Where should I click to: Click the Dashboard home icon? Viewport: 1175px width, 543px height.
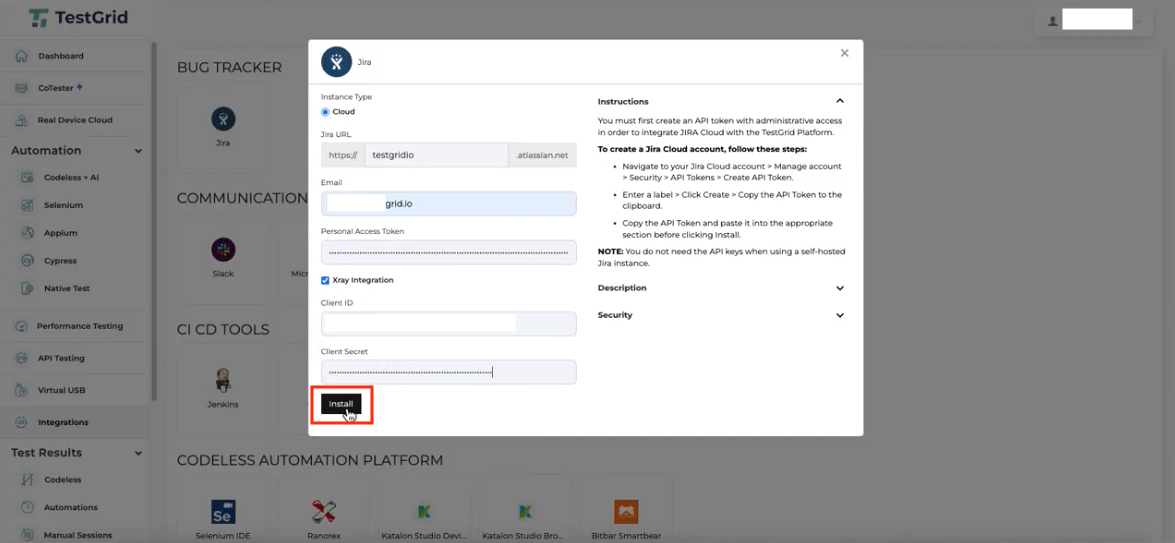[22, 56]
